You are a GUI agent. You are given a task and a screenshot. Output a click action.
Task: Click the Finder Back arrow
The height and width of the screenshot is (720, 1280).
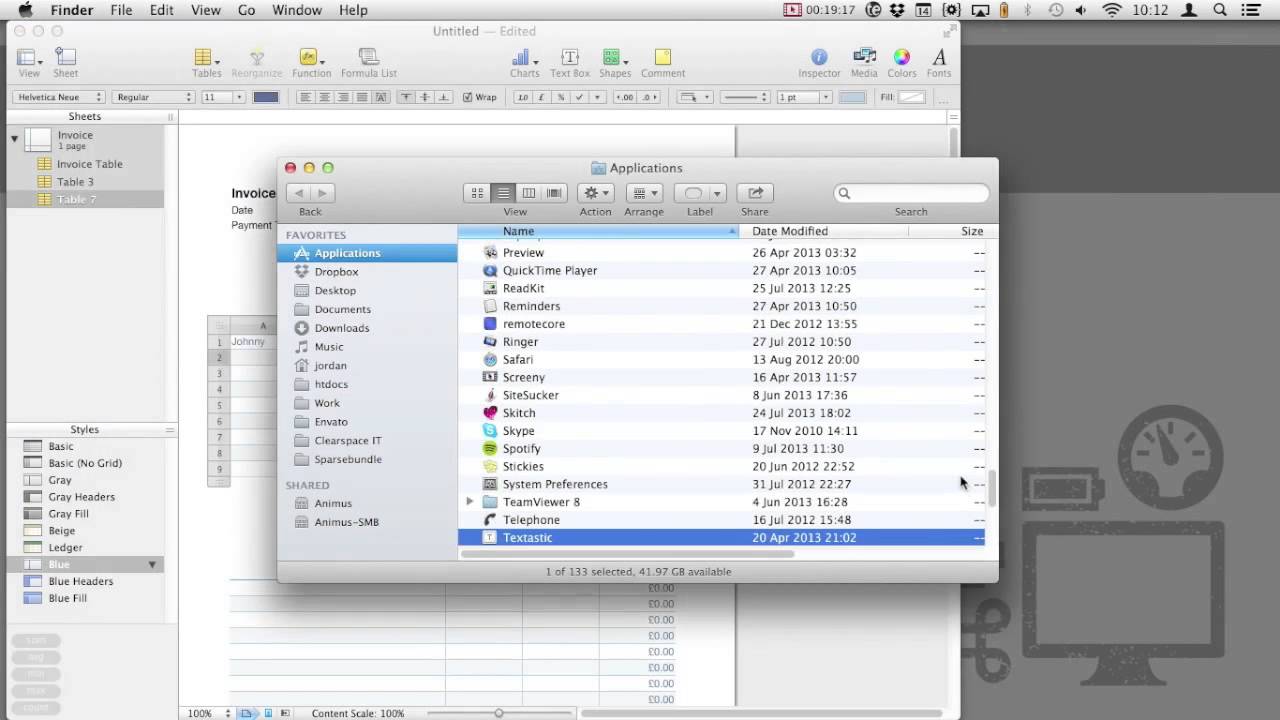pos(298,193)
